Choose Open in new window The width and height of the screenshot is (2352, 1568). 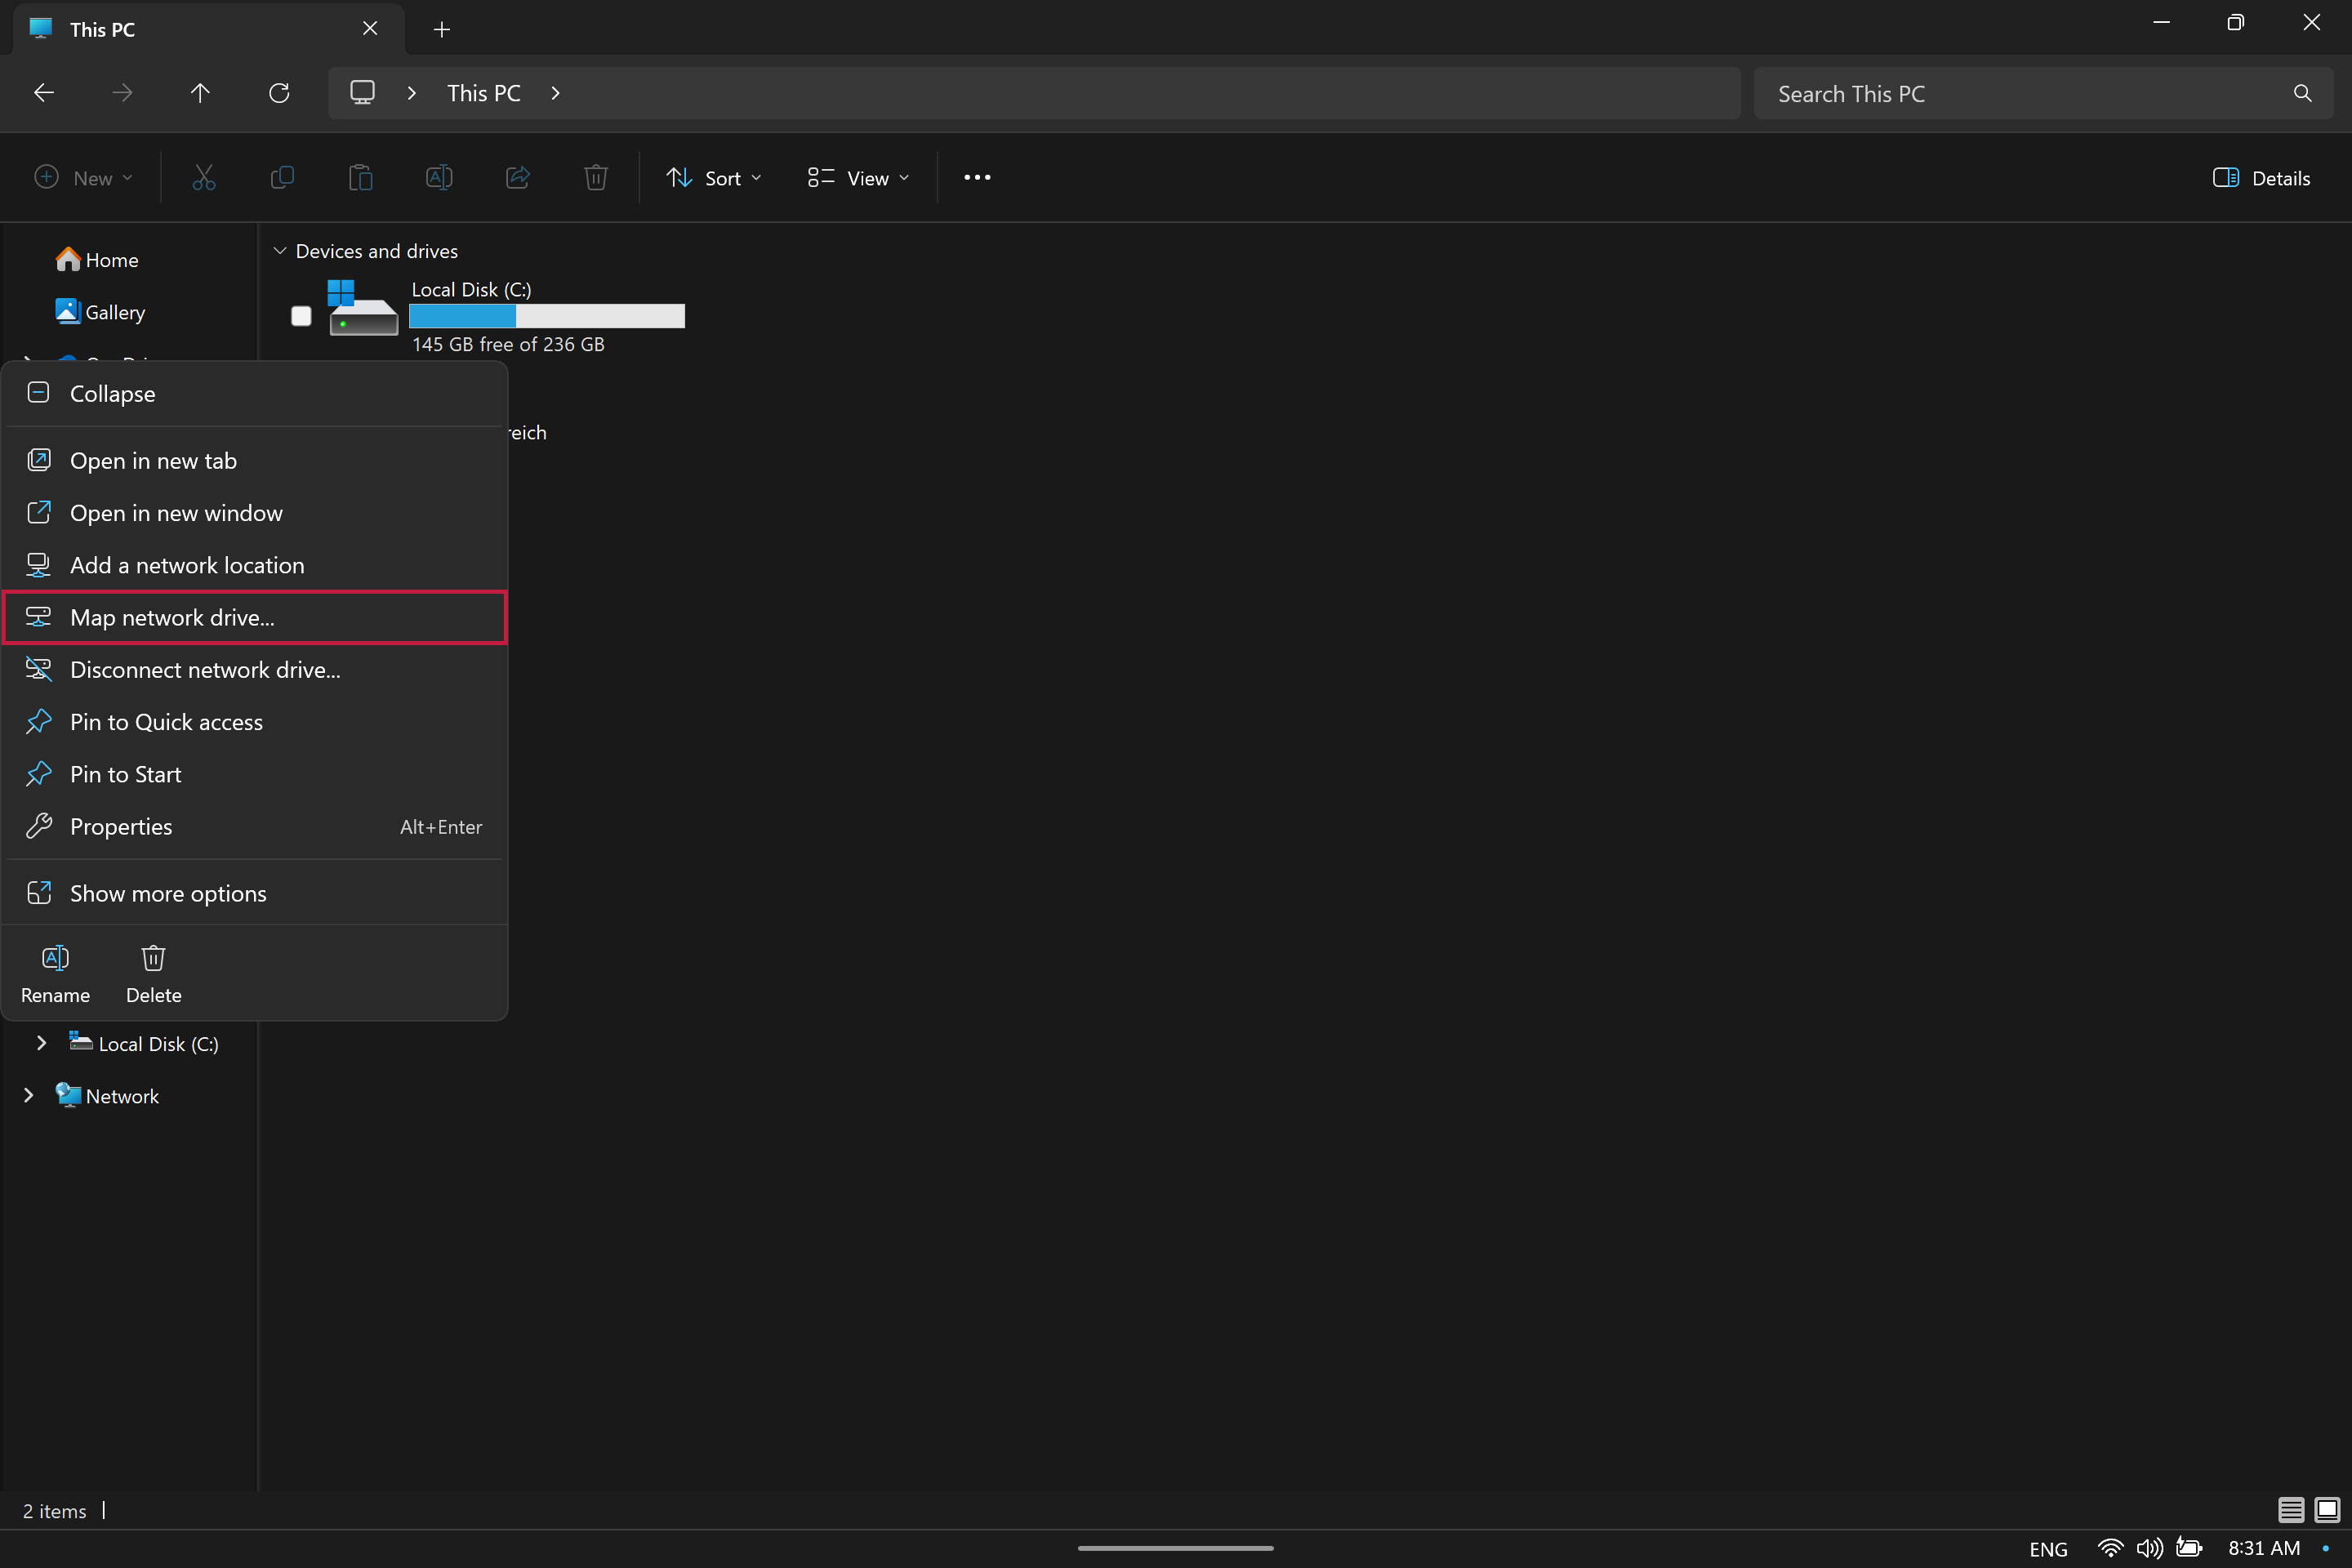[x=254, y=513]
